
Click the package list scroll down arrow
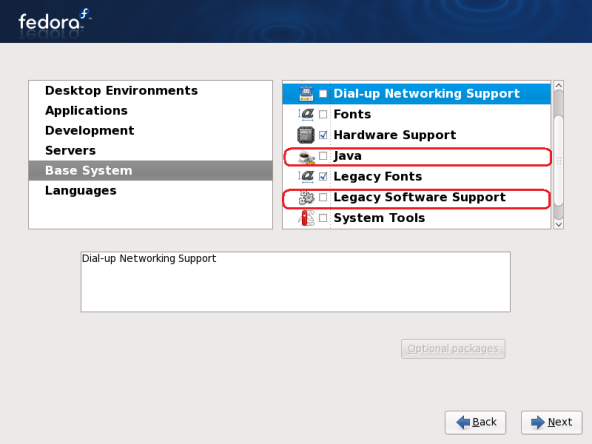(558, 224)
